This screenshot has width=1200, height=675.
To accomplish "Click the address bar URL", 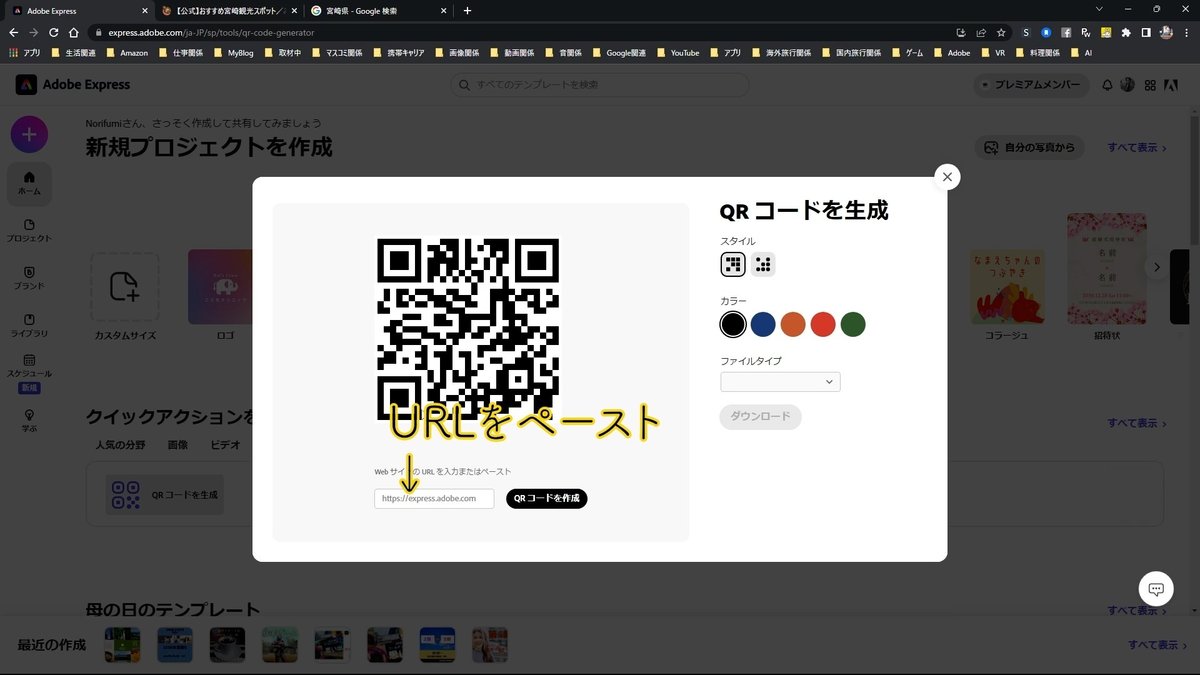I will pyautogui.click(x=211, y=32).
